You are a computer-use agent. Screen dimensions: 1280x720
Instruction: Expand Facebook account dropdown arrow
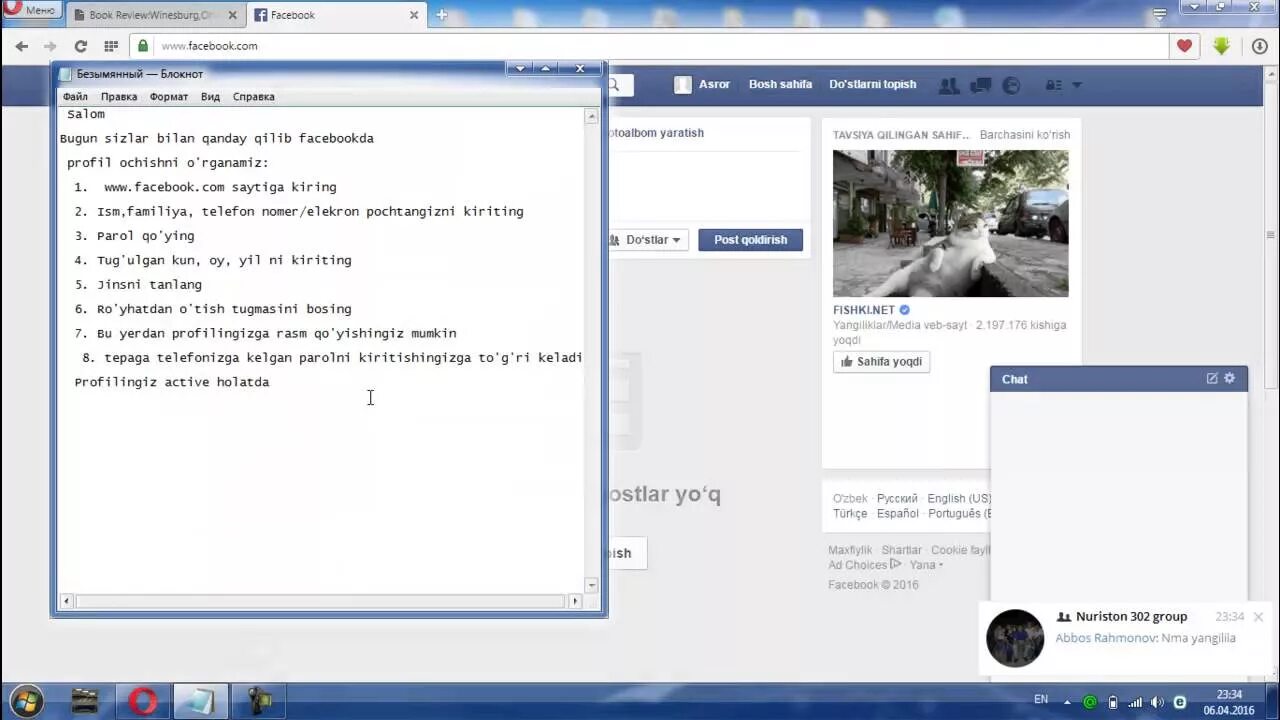(1077, 86)
